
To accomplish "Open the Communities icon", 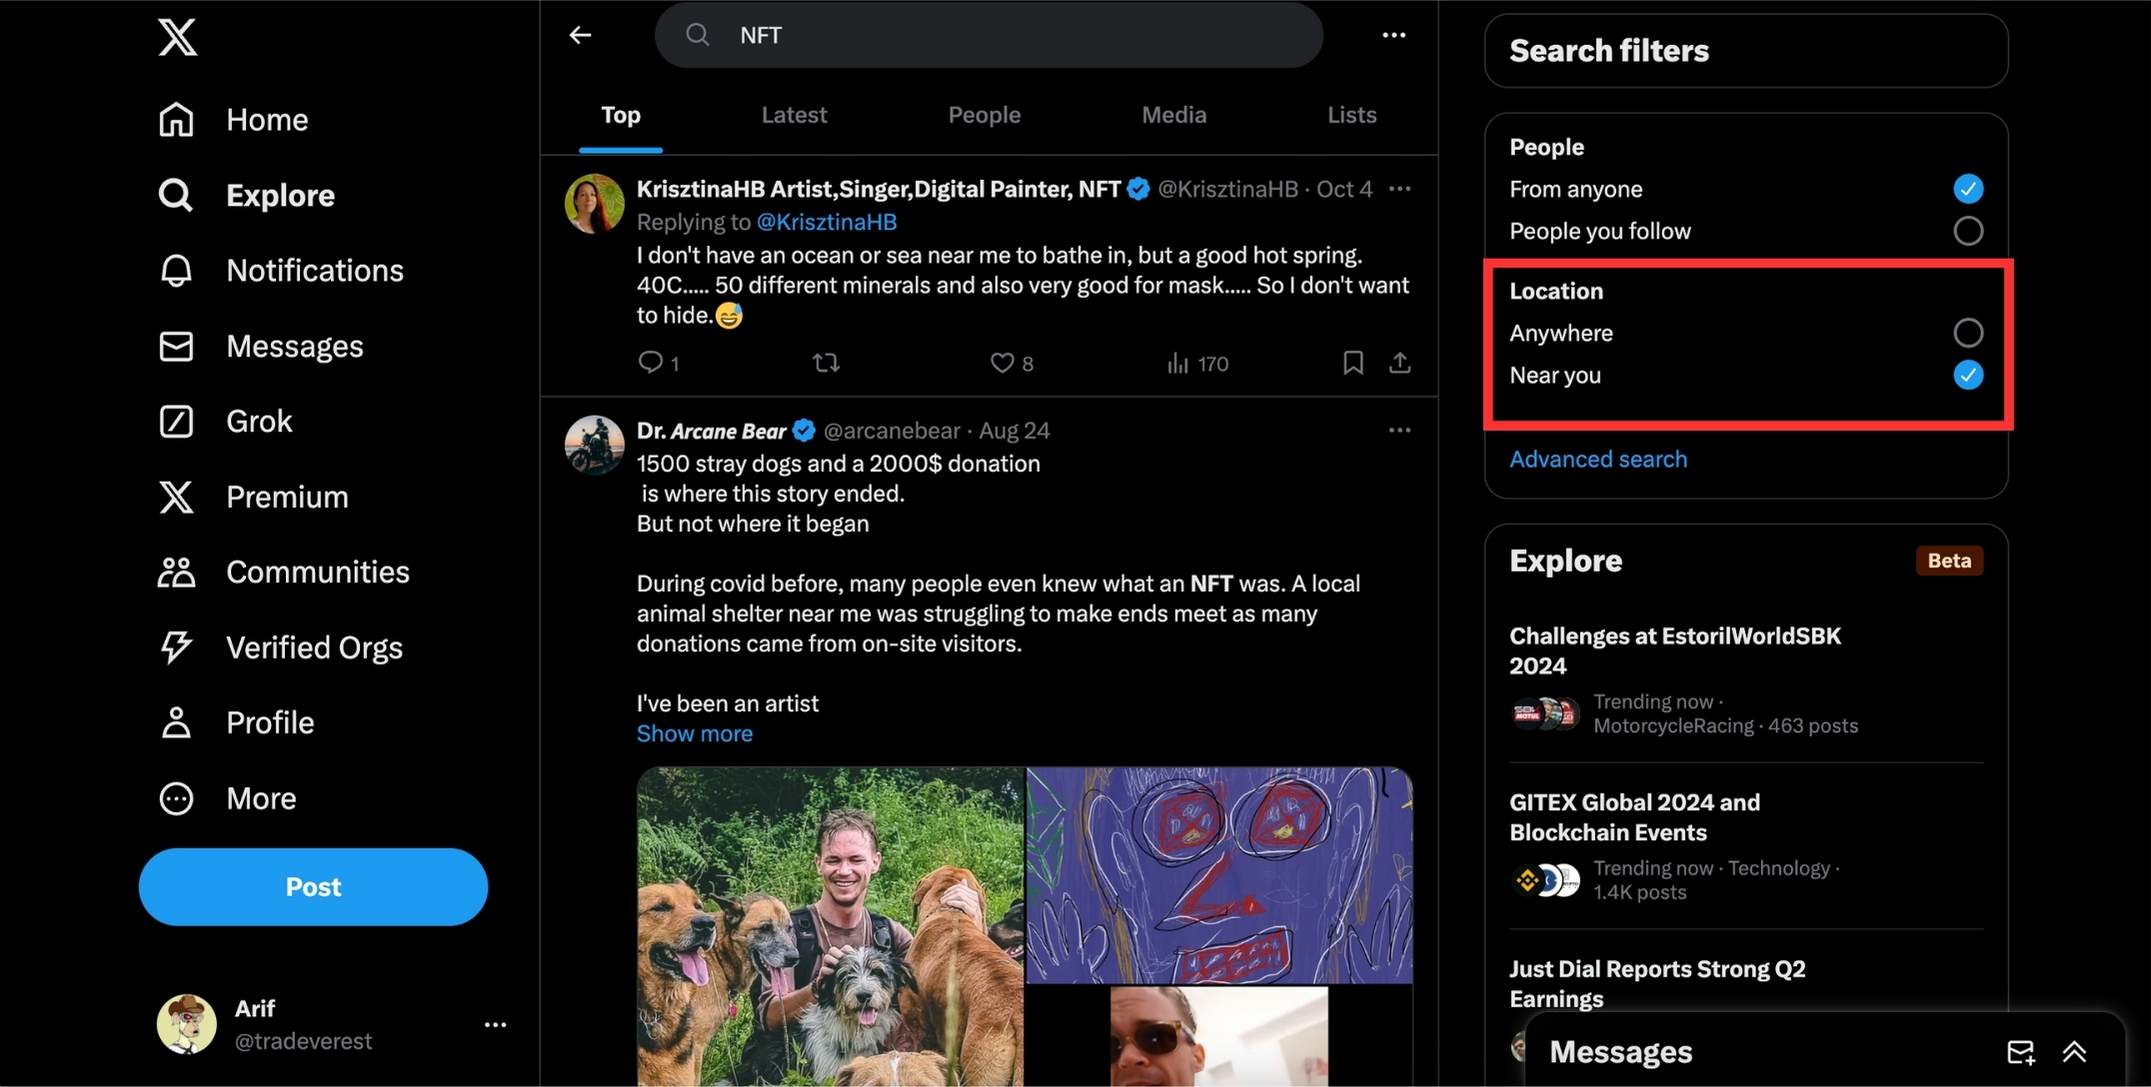I will [x=175, y=571].
